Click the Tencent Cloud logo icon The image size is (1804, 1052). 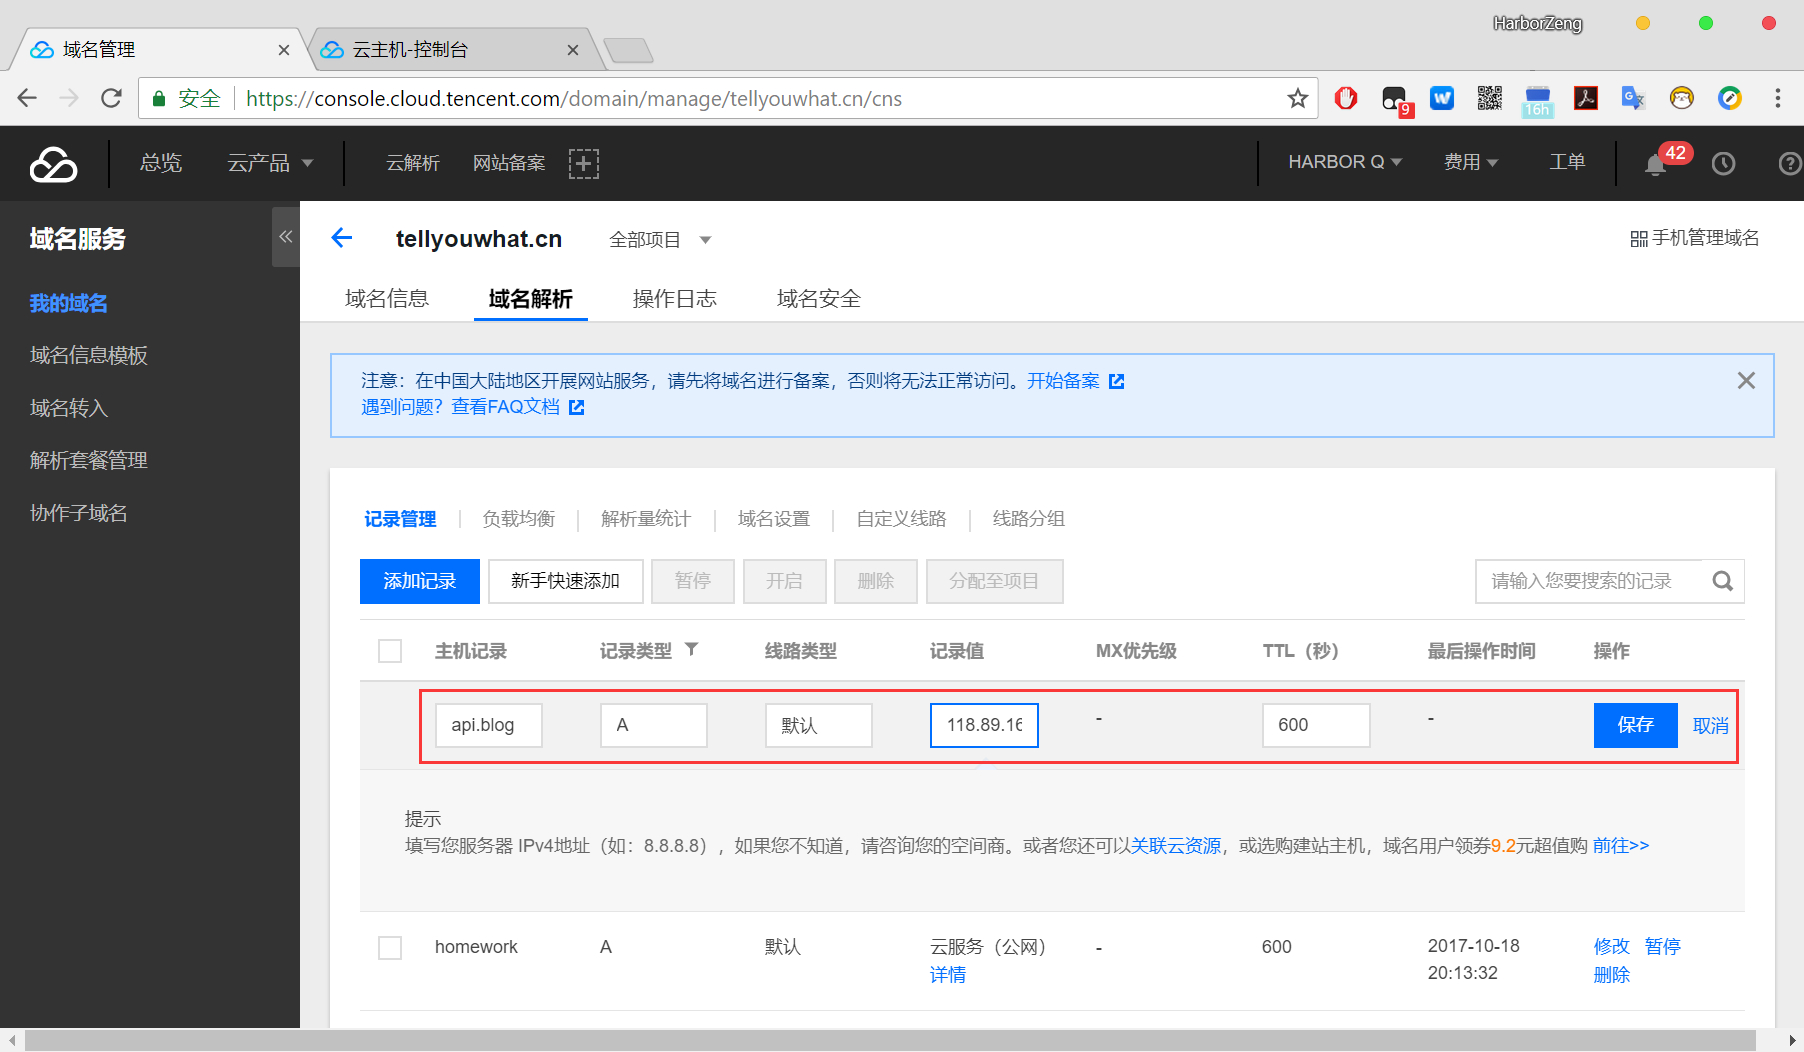coord(53,164)
